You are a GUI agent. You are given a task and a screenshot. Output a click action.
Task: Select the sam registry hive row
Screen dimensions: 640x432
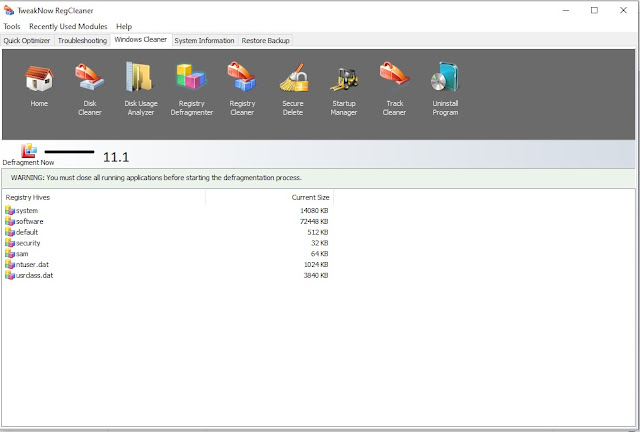coord(167,254)
